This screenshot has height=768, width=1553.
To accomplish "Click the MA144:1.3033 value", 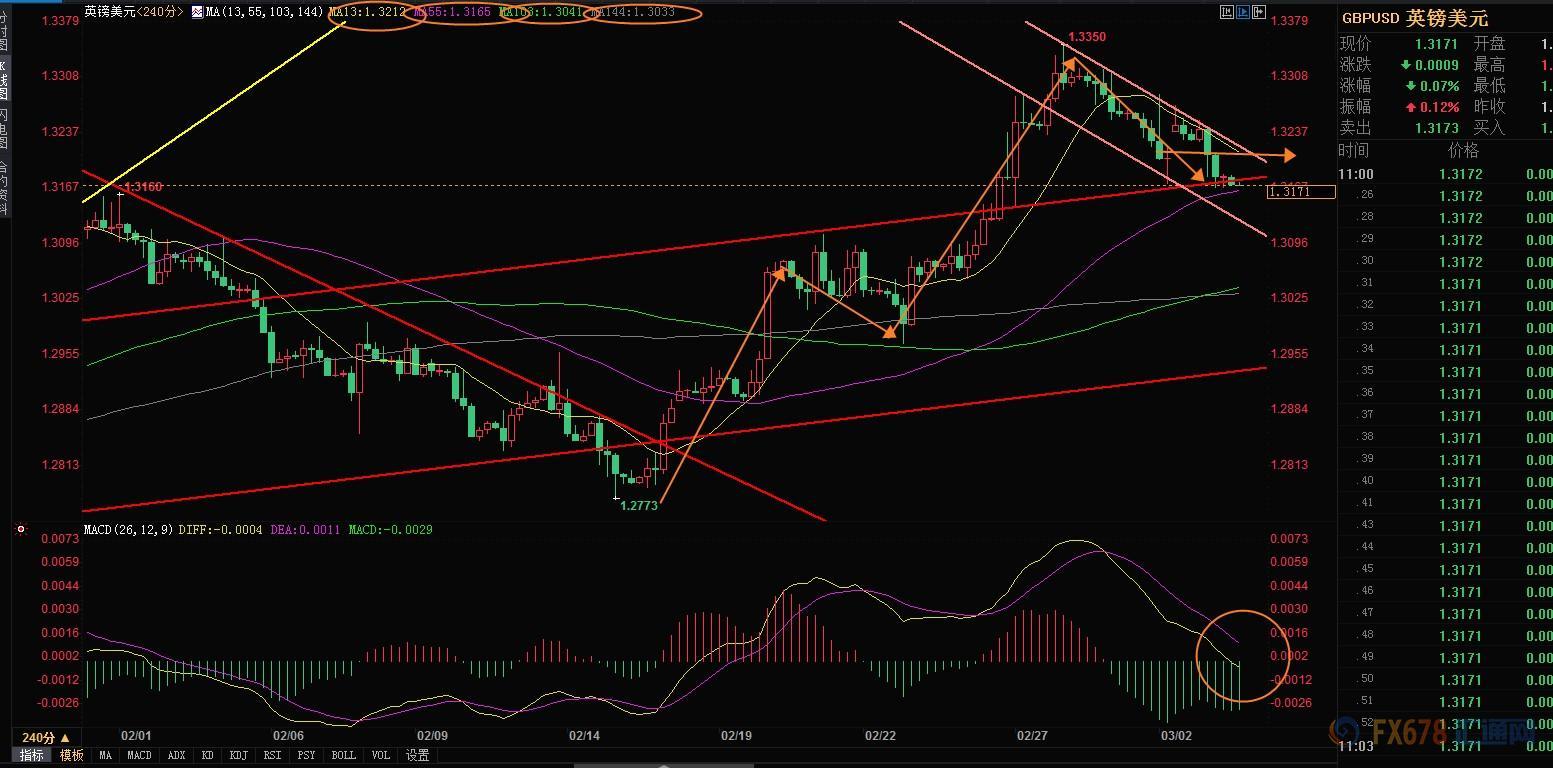I will point(632,12).
